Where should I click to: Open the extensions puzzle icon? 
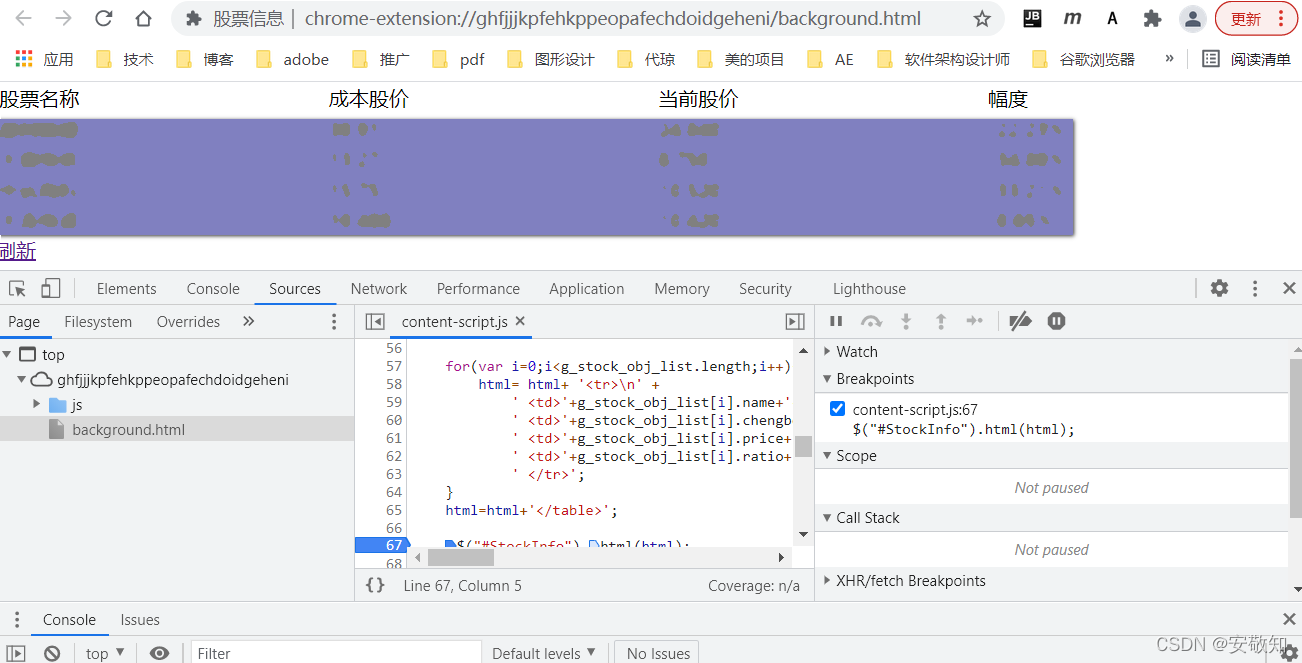click(x=1152, y=18)
